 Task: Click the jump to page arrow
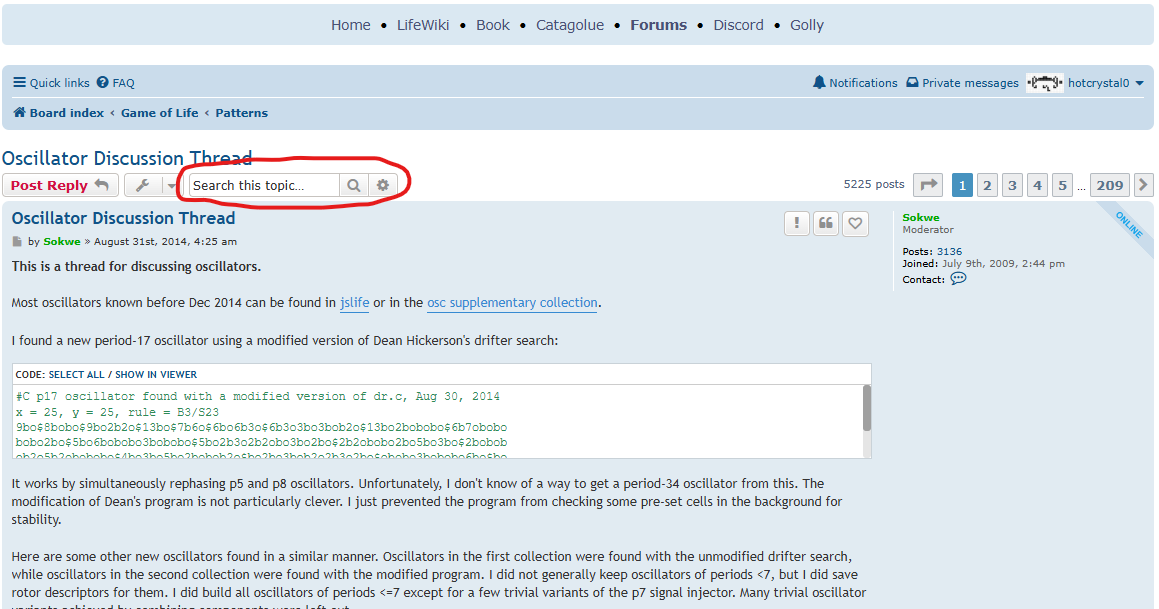[x=928, y=185]
